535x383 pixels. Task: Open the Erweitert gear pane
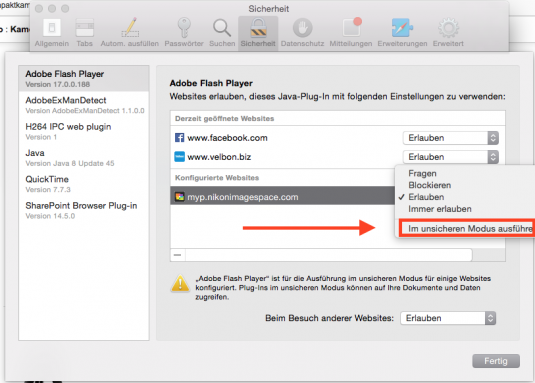click(448, 33)
